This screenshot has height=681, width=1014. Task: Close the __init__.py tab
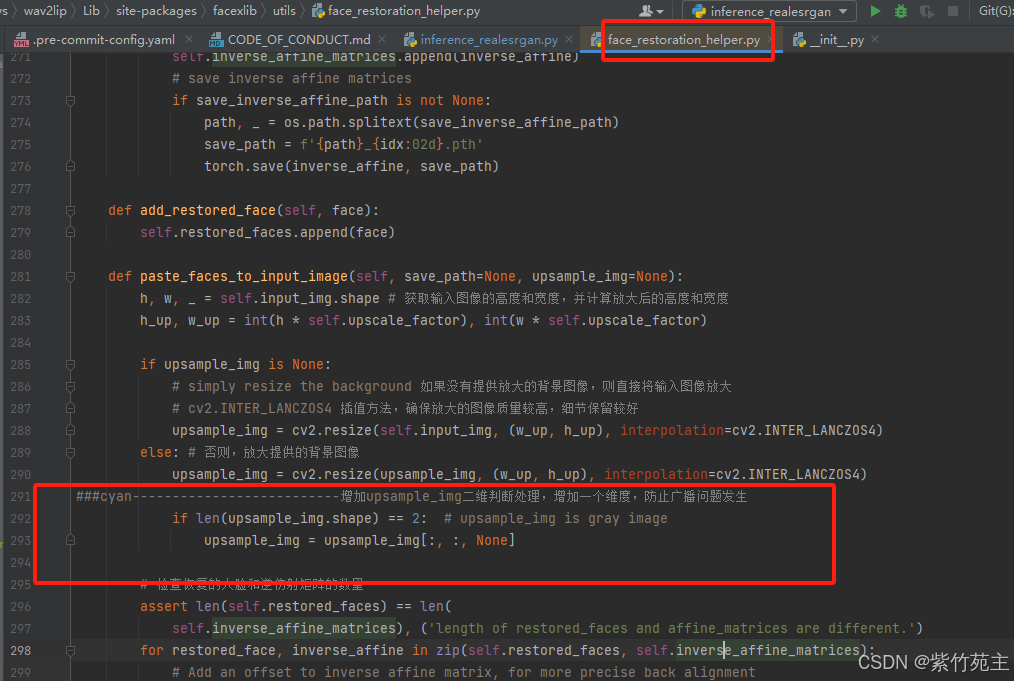coord(875,39)
